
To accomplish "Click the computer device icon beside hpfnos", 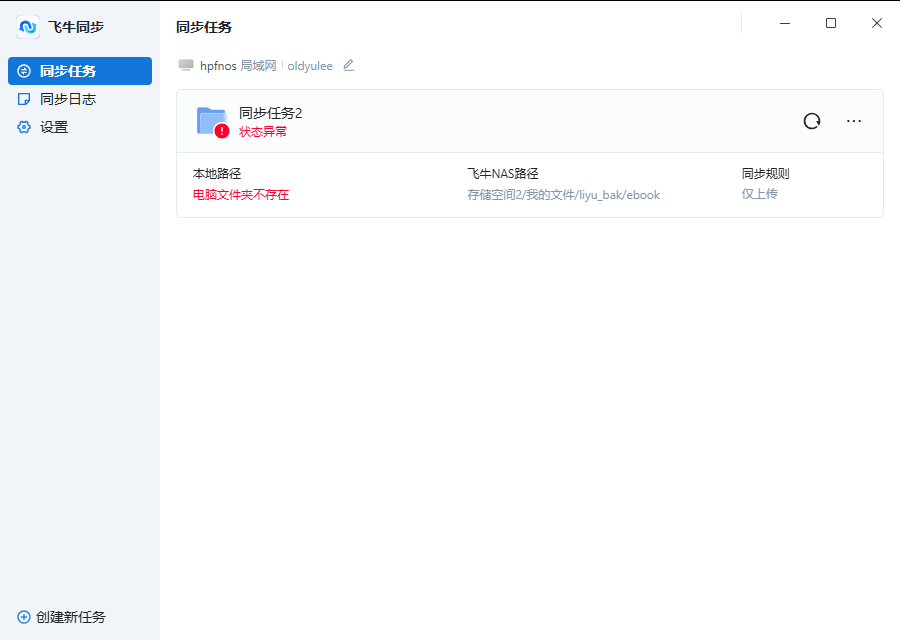I will pyautogui.click(x=185, y=65).
